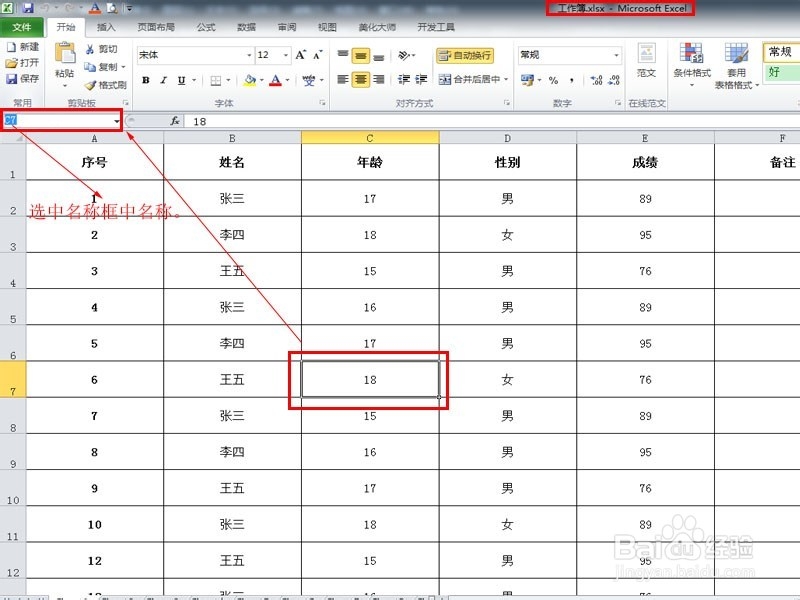Viewport: 800px width, 600px height.
Task: Open the fill color swatch menu
Action: 262,80
